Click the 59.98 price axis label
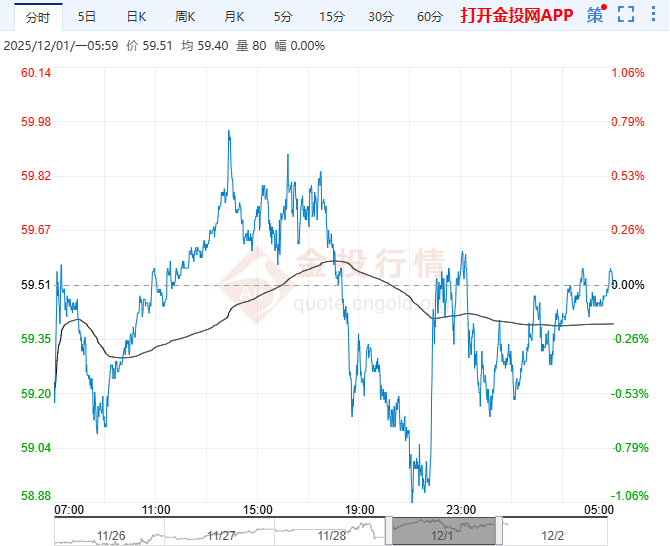The image size is (670, 546). point(36,122)
